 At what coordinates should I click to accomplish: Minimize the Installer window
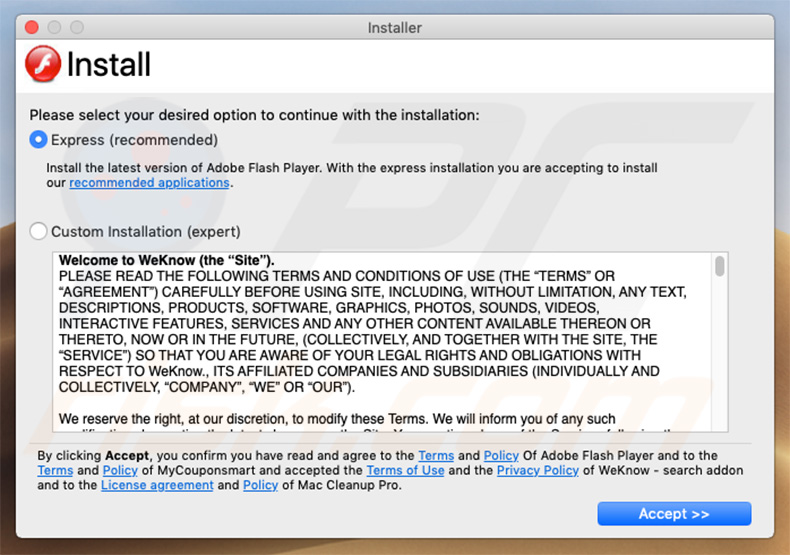click(x=54, y=27)
